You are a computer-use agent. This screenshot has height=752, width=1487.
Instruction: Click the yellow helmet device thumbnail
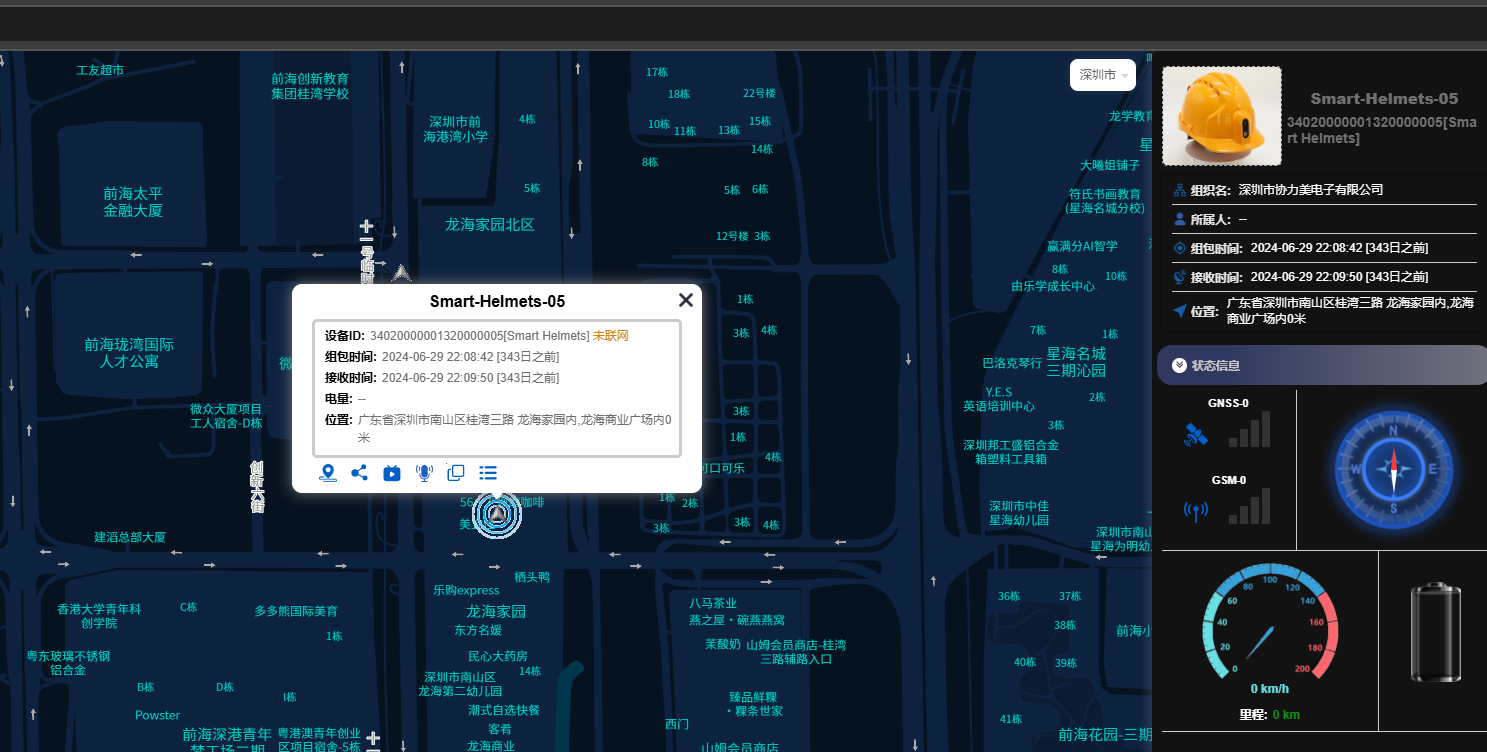1221,116
